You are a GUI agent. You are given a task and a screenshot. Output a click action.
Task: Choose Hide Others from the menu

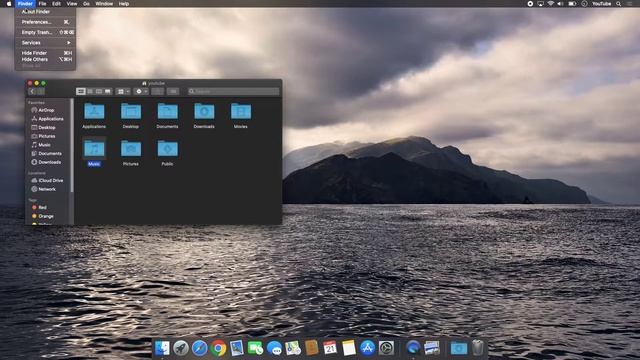tap(45, 60)
